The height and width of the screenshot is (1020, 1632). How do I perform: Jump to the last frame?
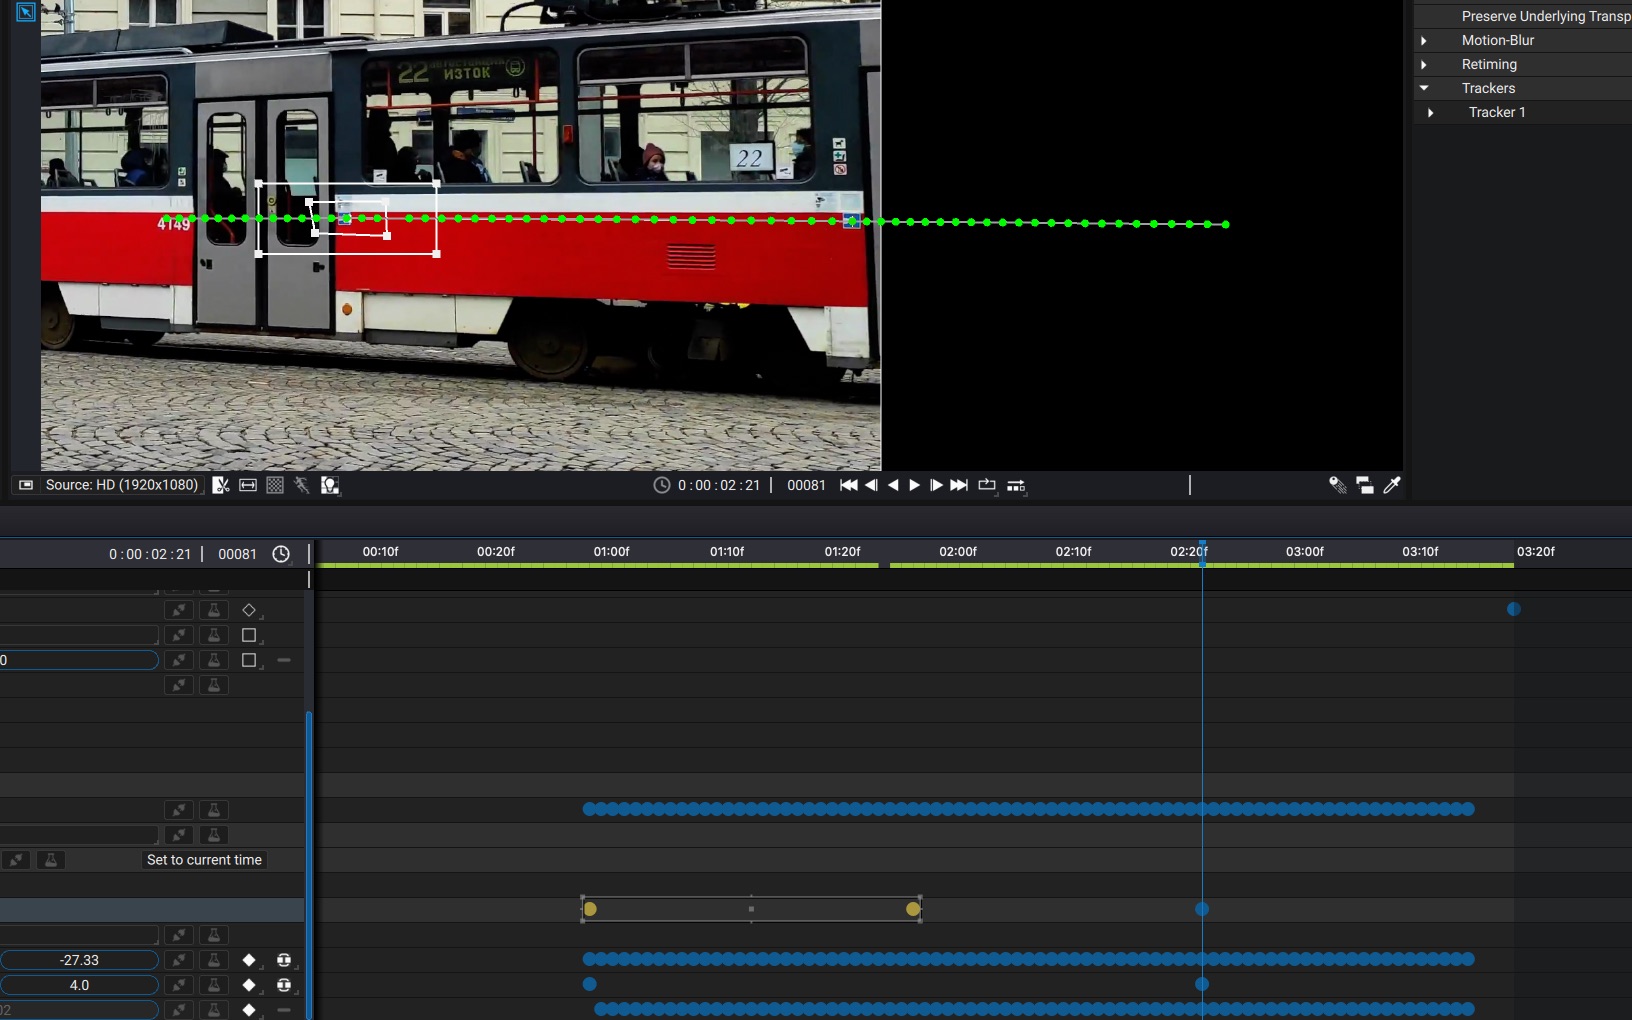(959, 485)
